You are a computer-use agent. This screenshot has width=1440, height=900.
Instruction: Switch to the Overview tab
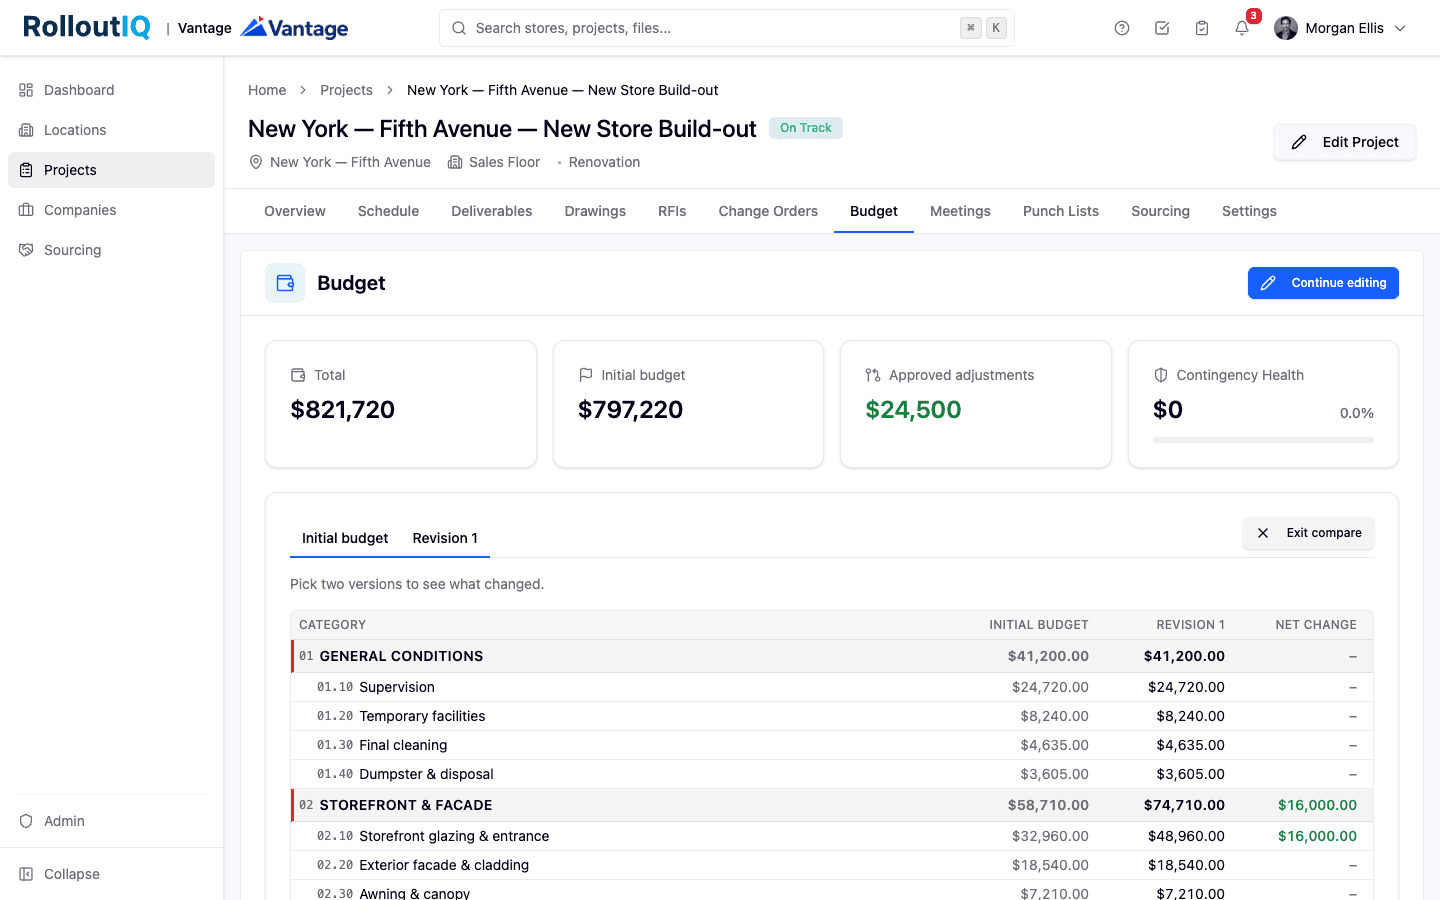point(295,211)
